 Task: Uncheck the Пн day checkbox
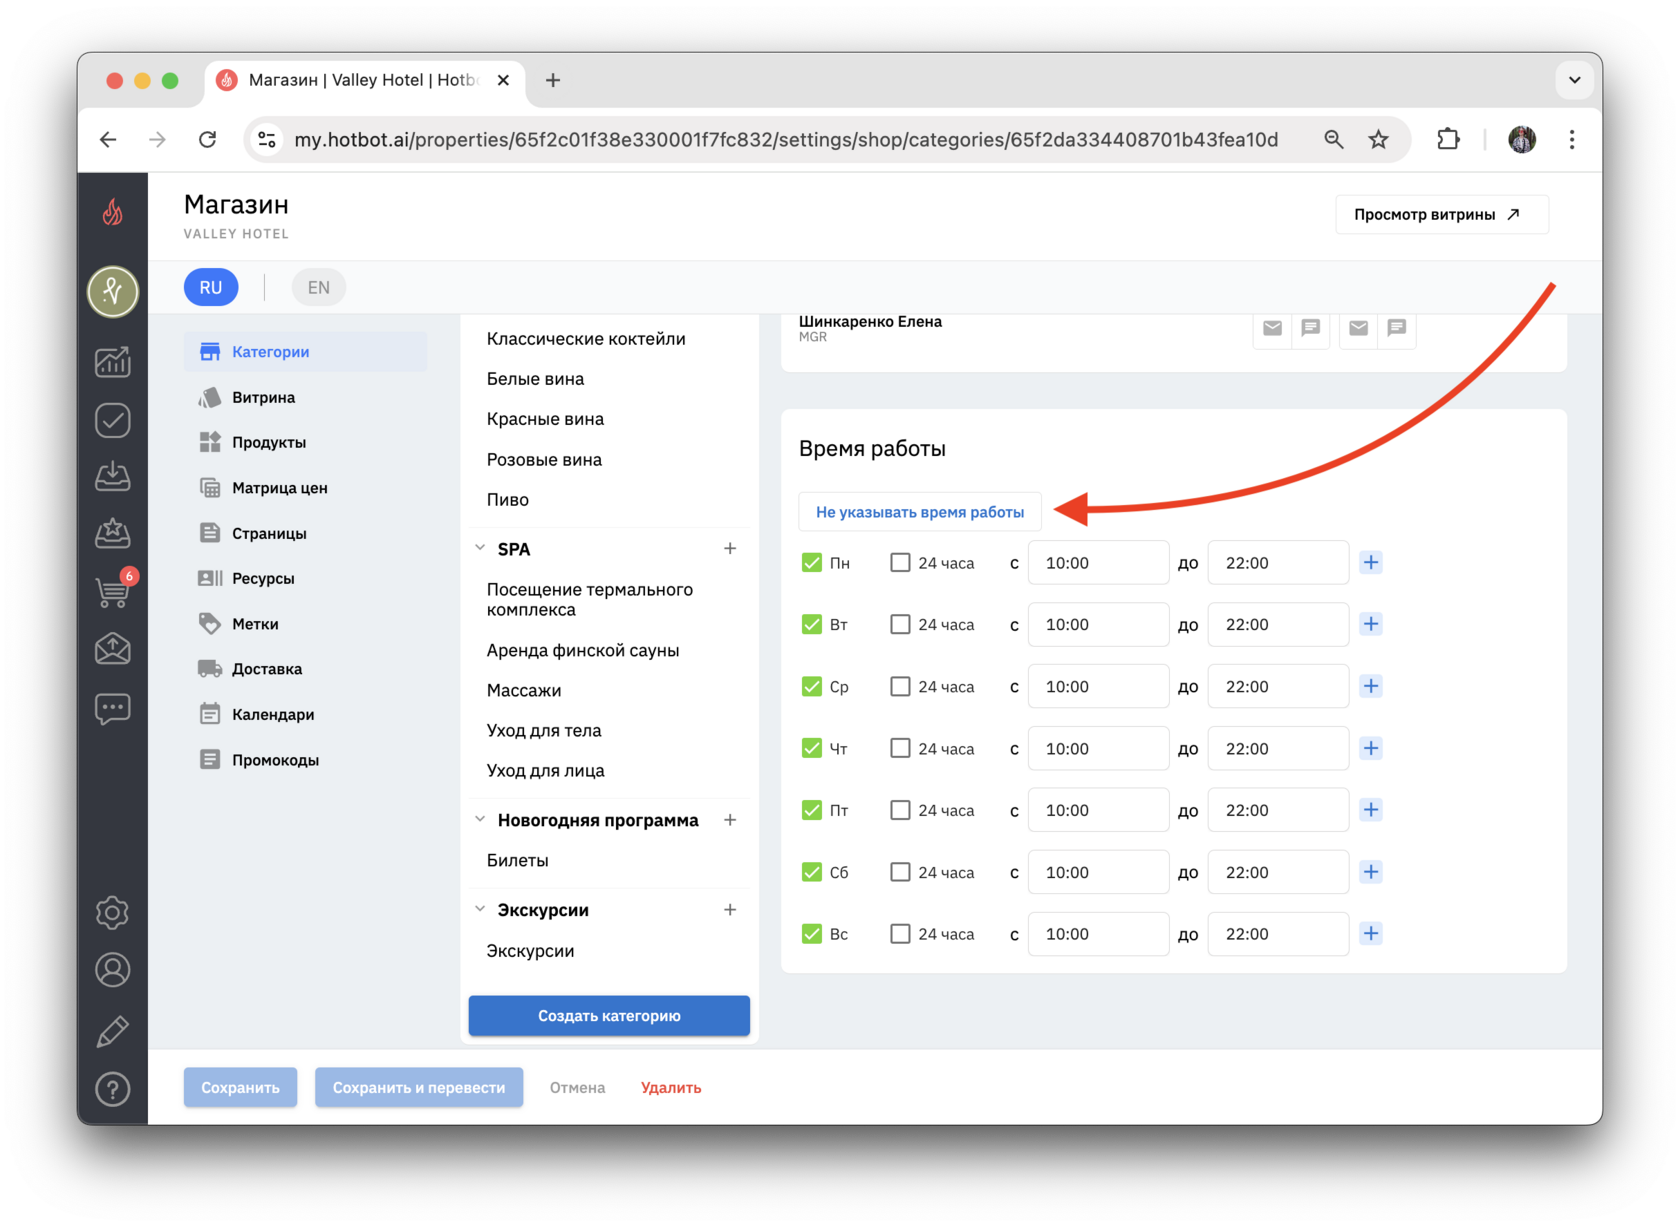click(812, 563)
